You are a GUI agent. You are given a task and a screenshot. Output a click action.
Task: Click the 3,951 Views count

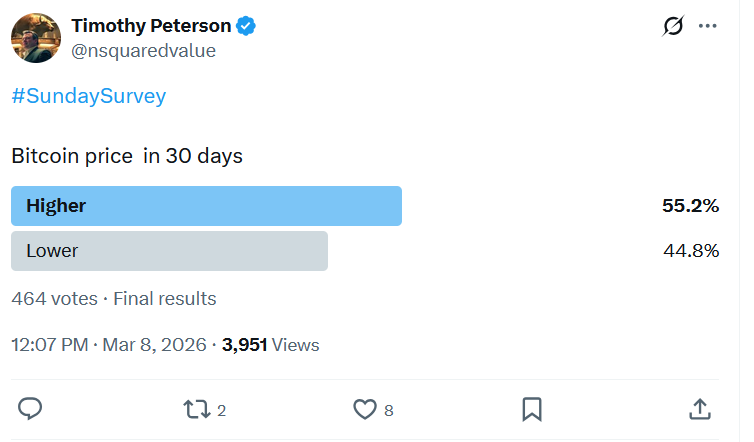(270, 345)
